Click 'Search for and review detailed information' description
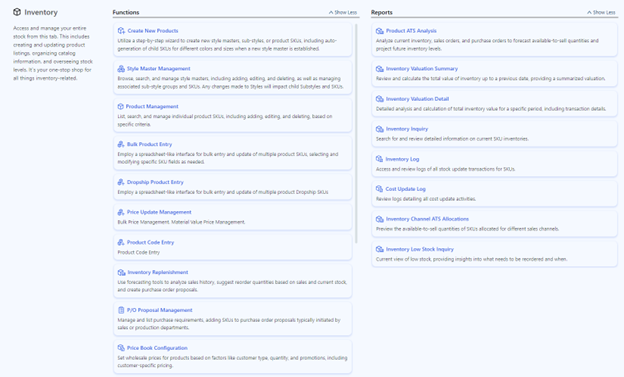 coord(452,139)
